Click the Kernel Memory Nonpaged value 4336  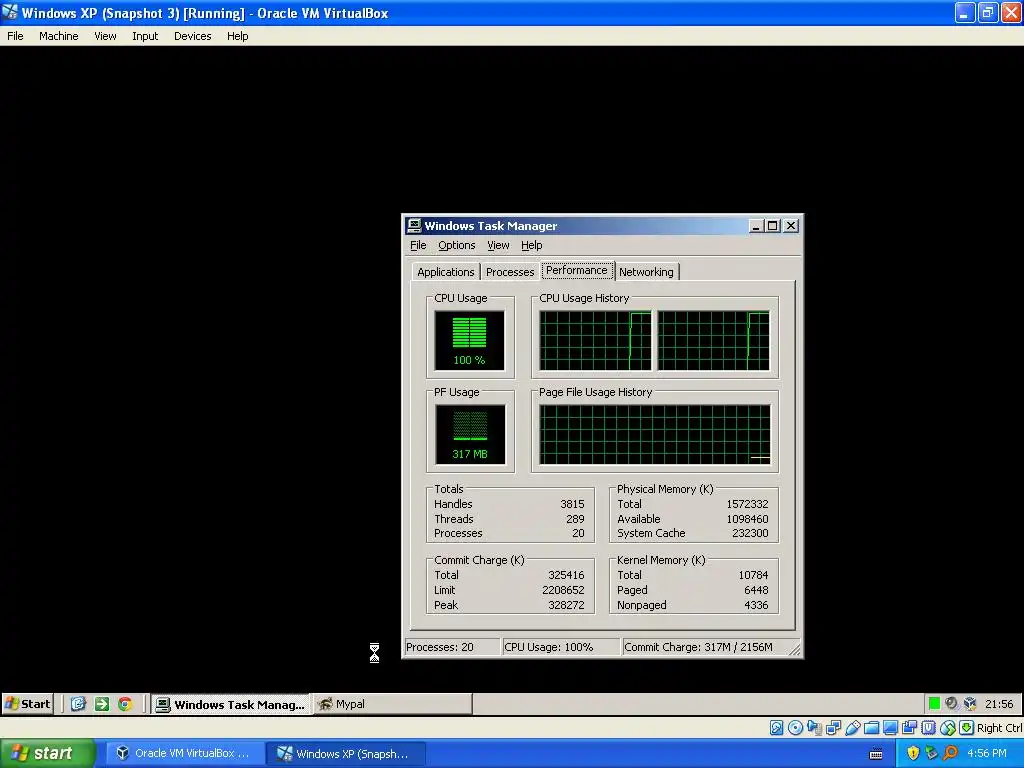pos(756,605)
